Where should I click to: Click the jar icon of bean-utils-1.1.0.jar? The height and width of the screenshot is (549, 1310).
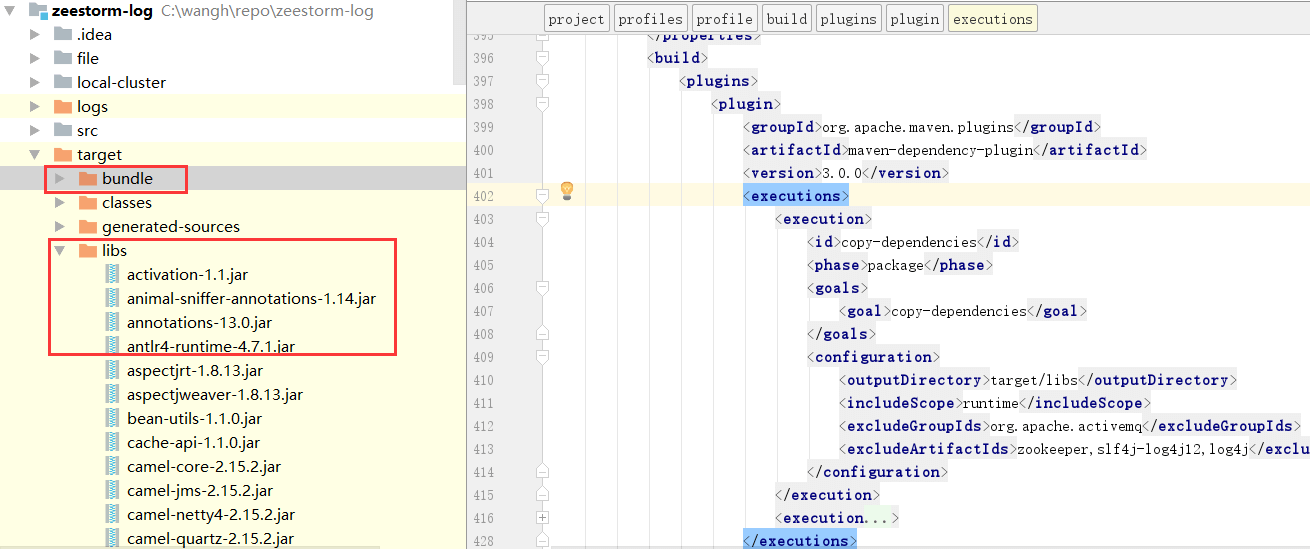[x=112, y=418]
